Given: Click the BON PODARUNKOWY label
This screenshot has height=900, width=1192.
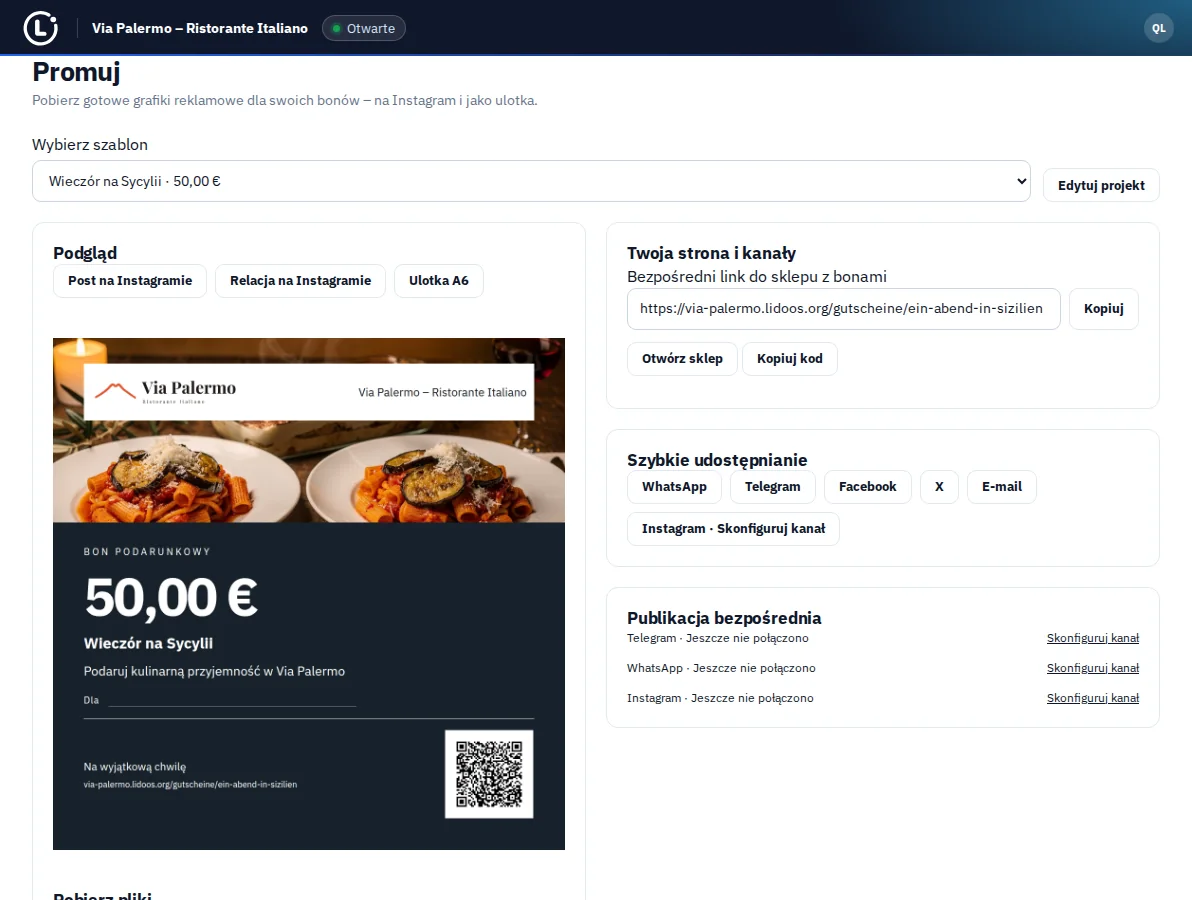Looking at the screenshot, I should click(x=147, y=552).
